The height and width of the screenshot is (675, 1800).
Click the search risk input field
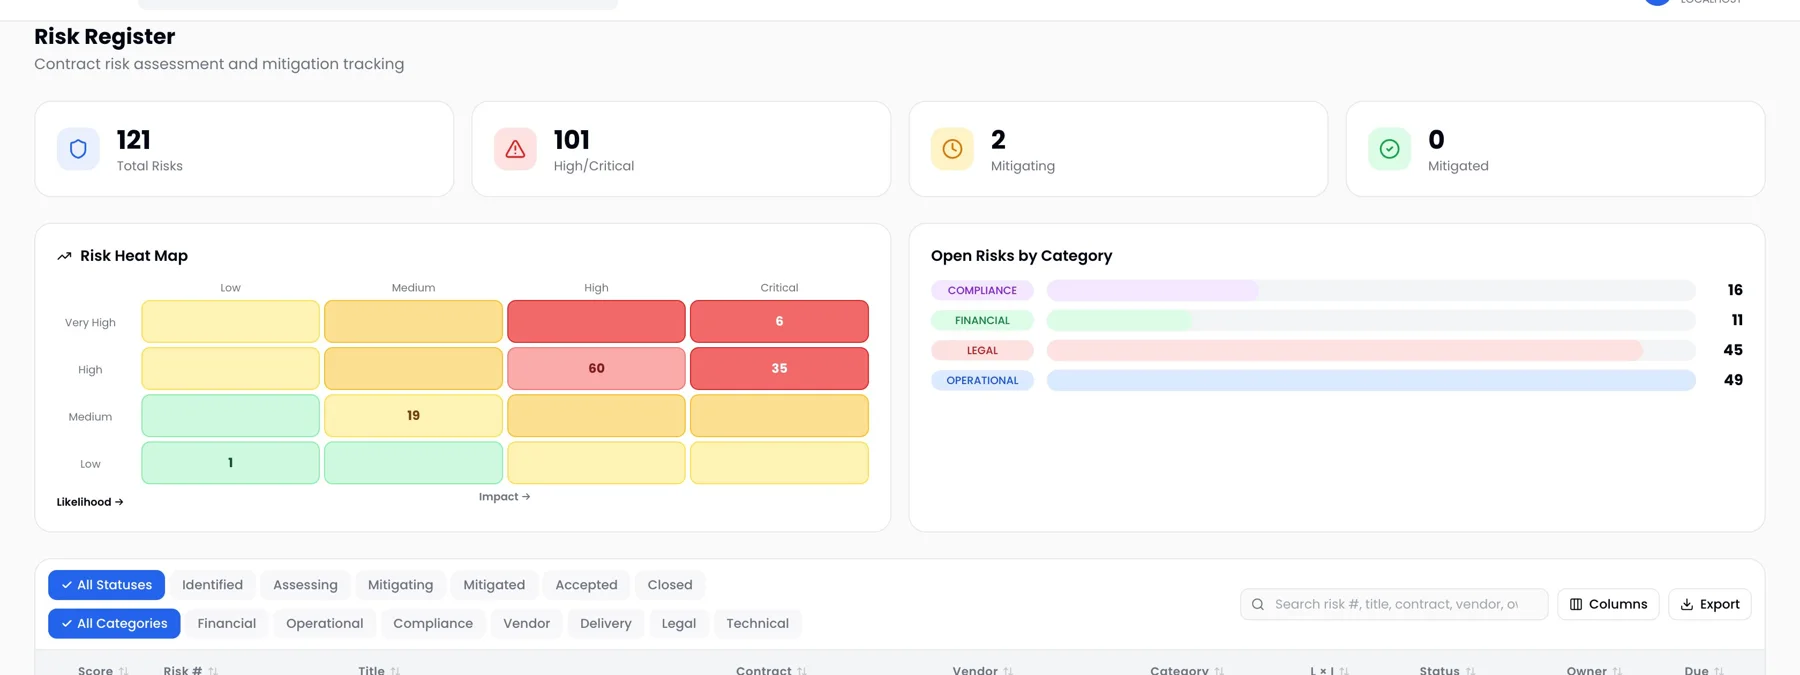(x=1394, y=604)
